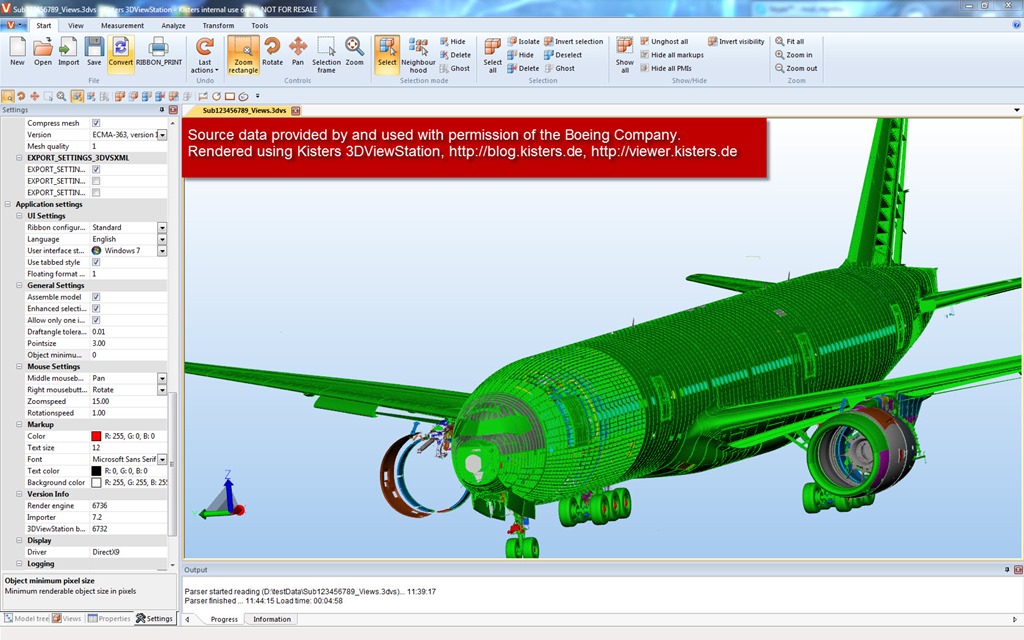This screenshot has height=640, width=1024.
Task: Click the New file icon
Action: [x=17, y=52]
